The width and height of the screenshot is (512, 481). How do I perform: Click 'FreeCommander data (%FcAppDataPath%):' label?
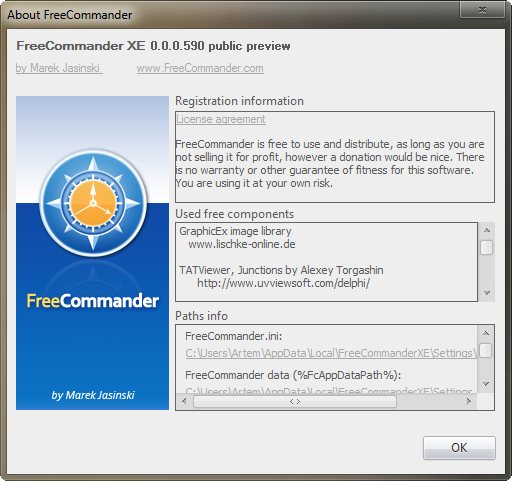pyautogui.click(x=293, y=375)
